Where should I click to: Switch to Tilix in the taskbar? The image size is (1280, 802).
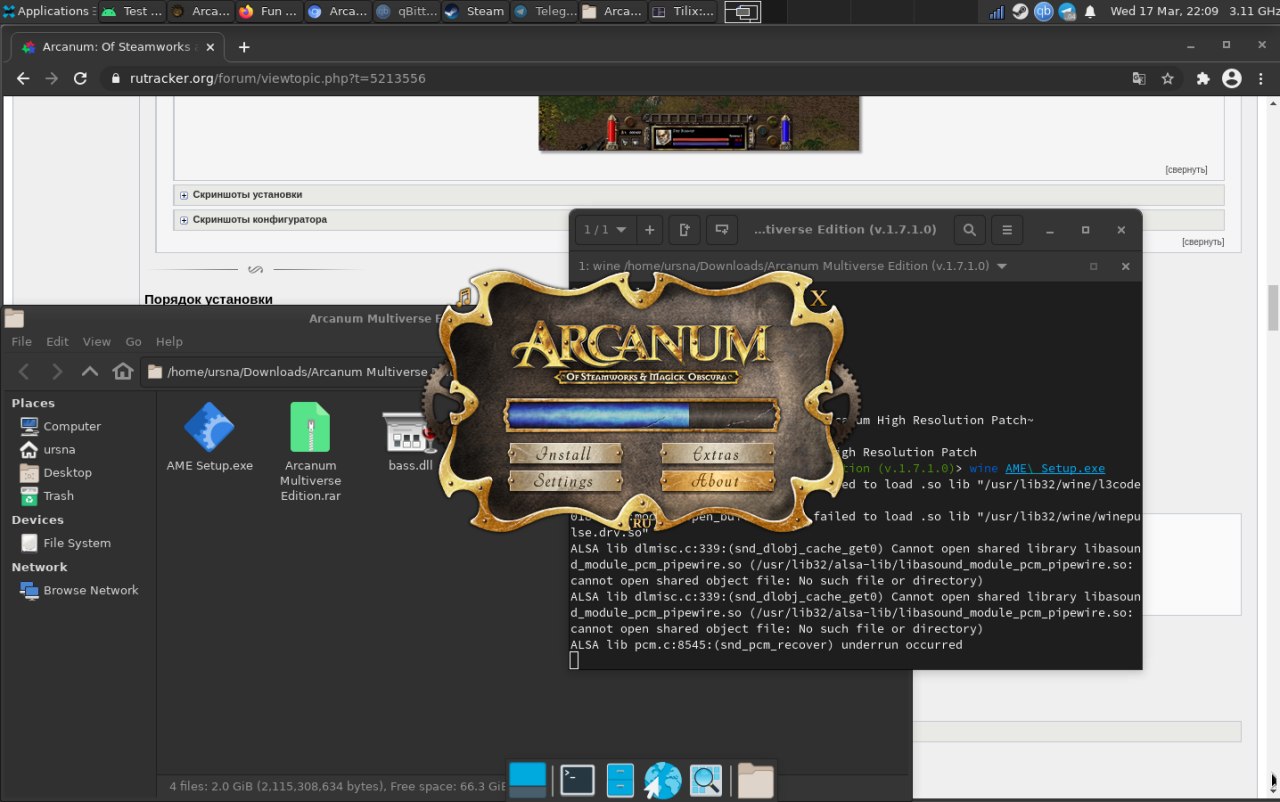684,12
